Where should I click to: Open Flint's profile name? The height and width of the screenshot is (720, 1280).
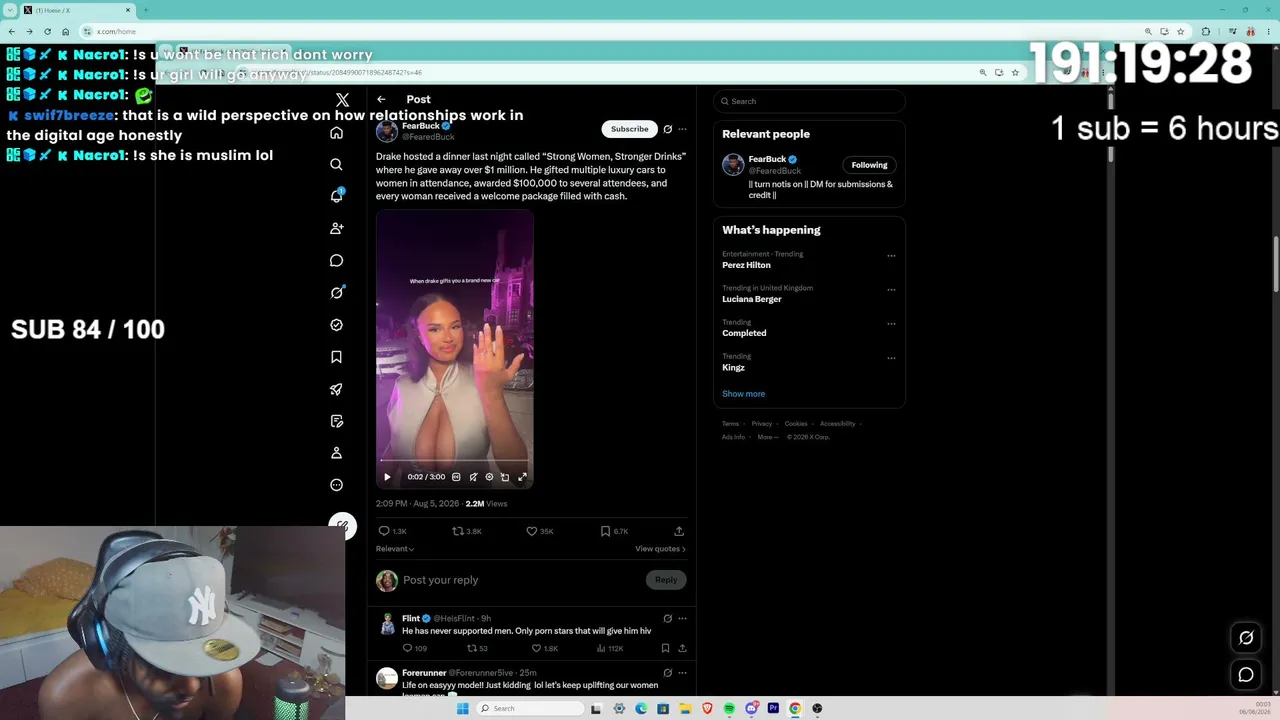click(x=411, y=618)
